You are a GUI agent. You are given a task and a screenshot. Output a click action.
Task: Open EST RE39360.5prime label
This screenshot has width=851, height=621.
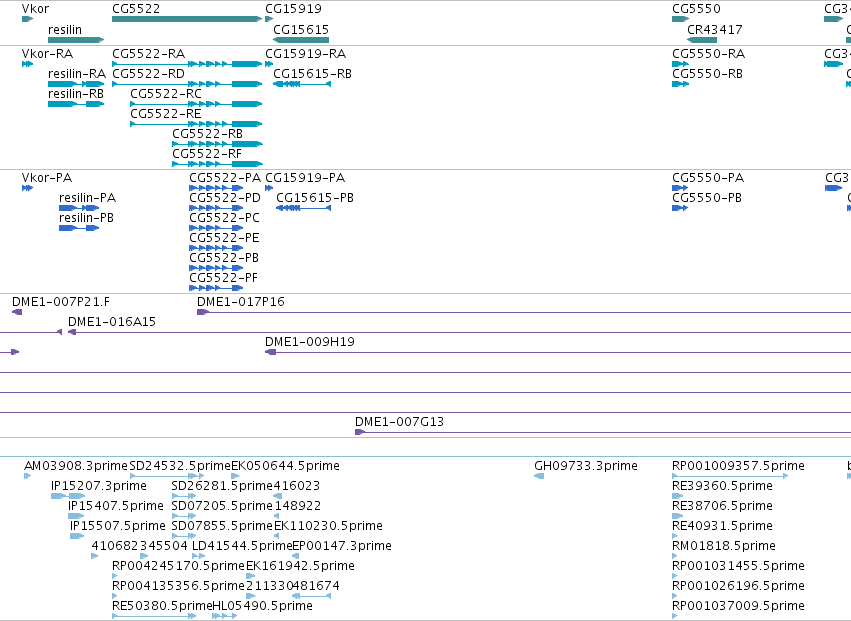(722, 486)
